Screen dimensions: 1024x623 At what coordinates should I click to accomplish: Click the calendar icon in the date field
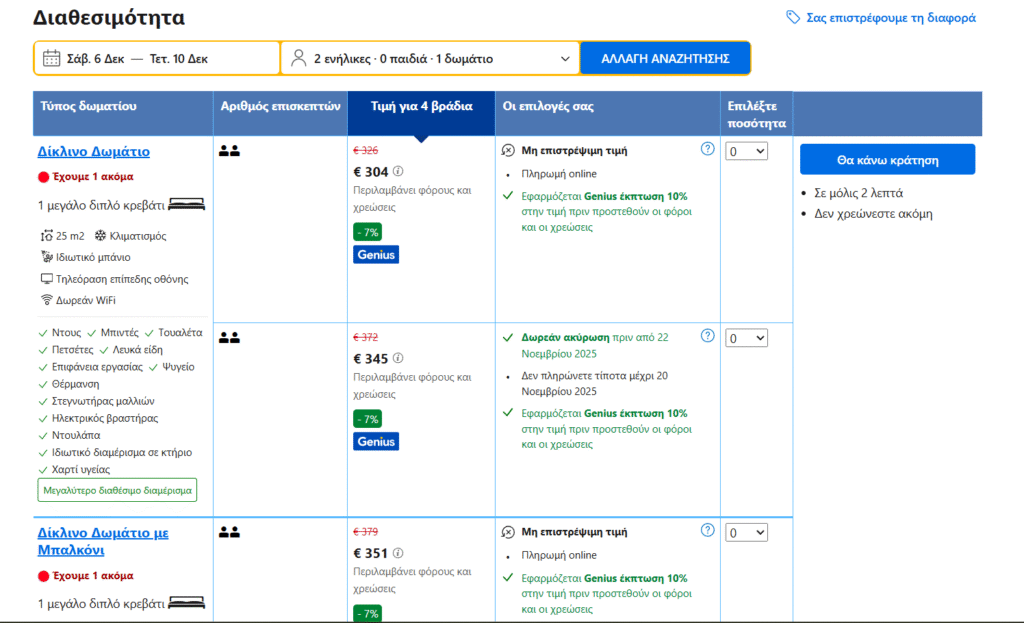51,59
